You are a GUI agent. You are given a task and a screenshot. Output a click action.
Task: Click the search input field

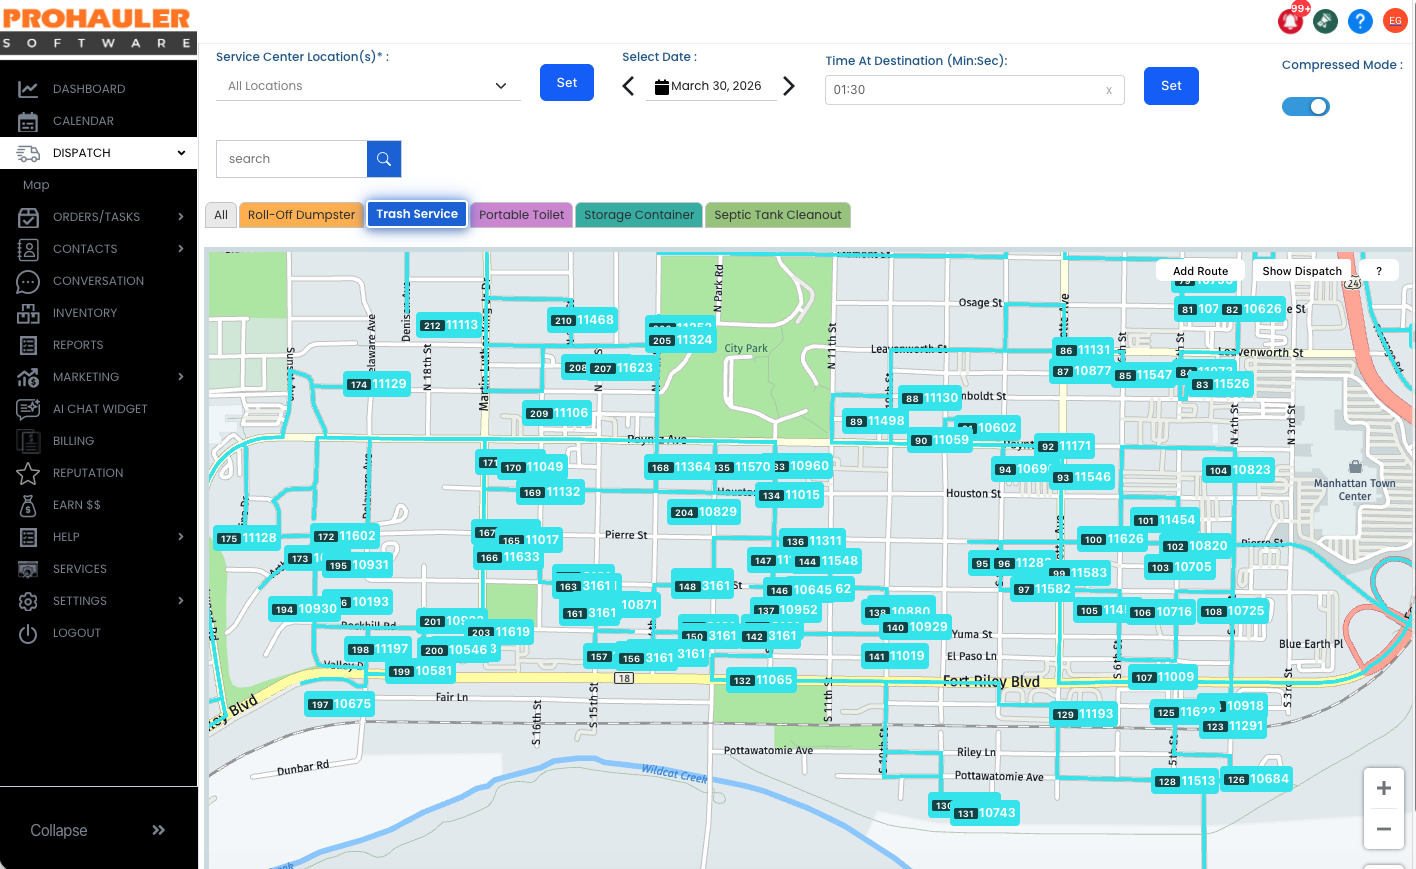click(292, 159)
